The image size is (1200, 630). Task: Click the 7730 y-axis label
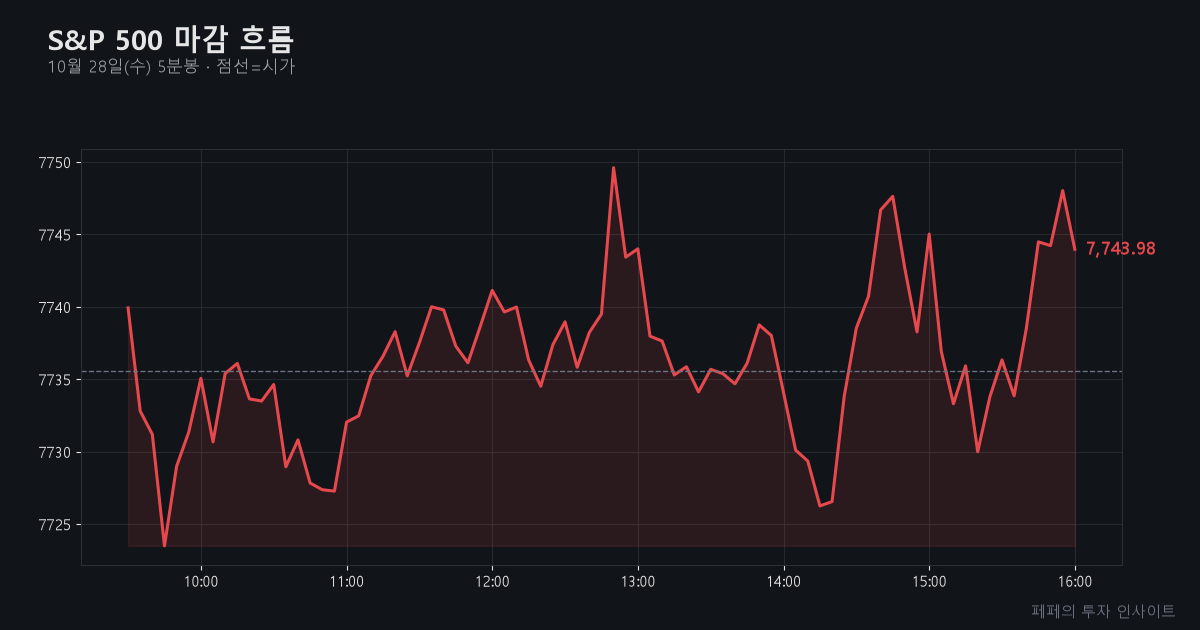point(56,453)
